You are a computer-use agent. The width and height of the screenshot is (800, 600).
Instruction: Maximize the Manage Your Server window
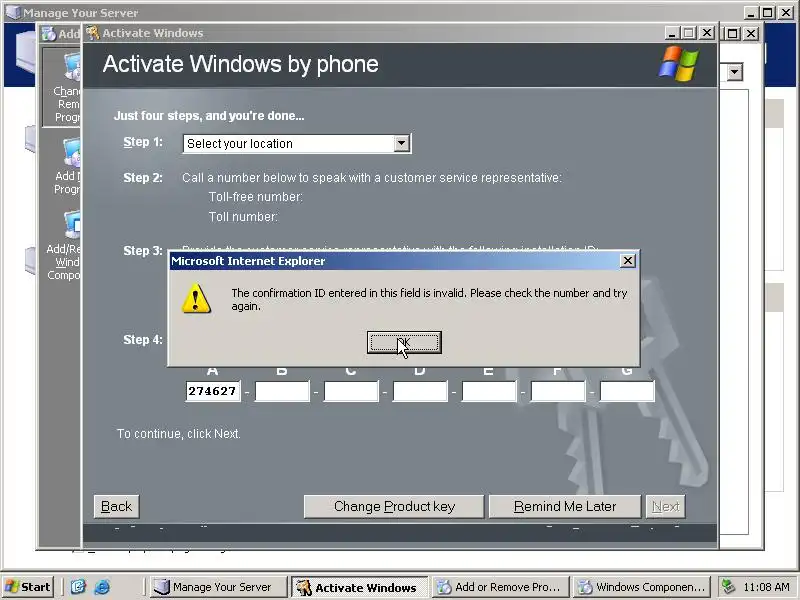tap(768, 12)
